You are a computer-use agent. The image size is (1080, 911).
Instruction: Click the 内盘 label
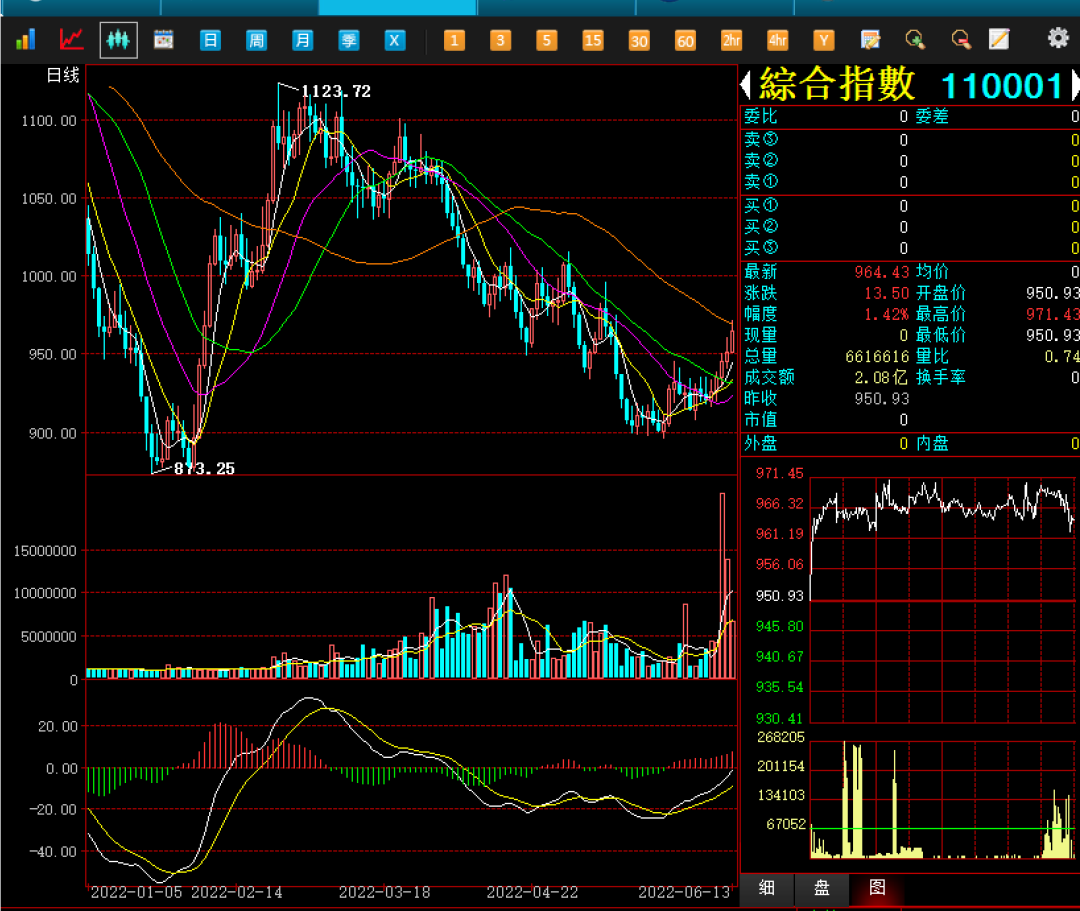point(932,443)
